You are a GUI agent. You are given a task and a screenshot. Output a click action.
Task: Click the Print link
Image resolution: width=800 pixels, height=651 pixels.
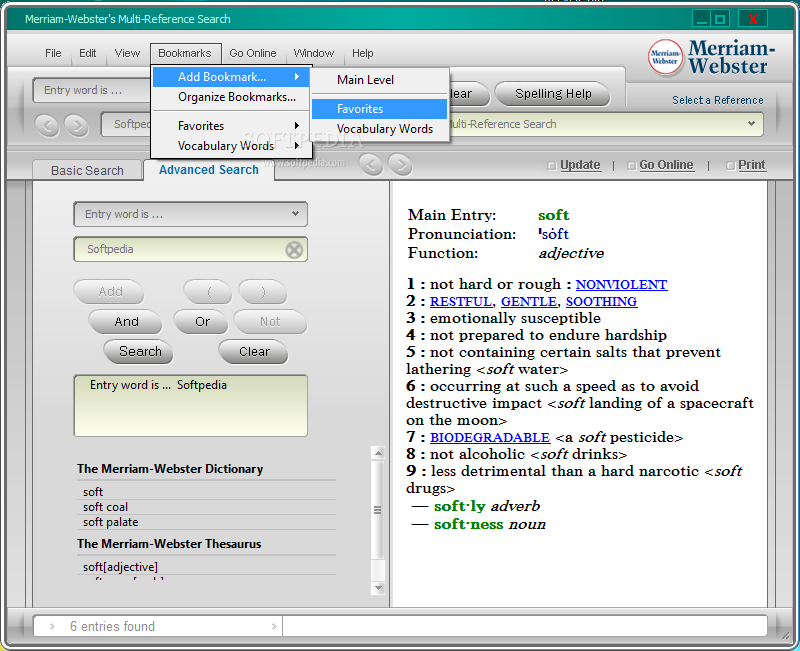pos(752,165)
